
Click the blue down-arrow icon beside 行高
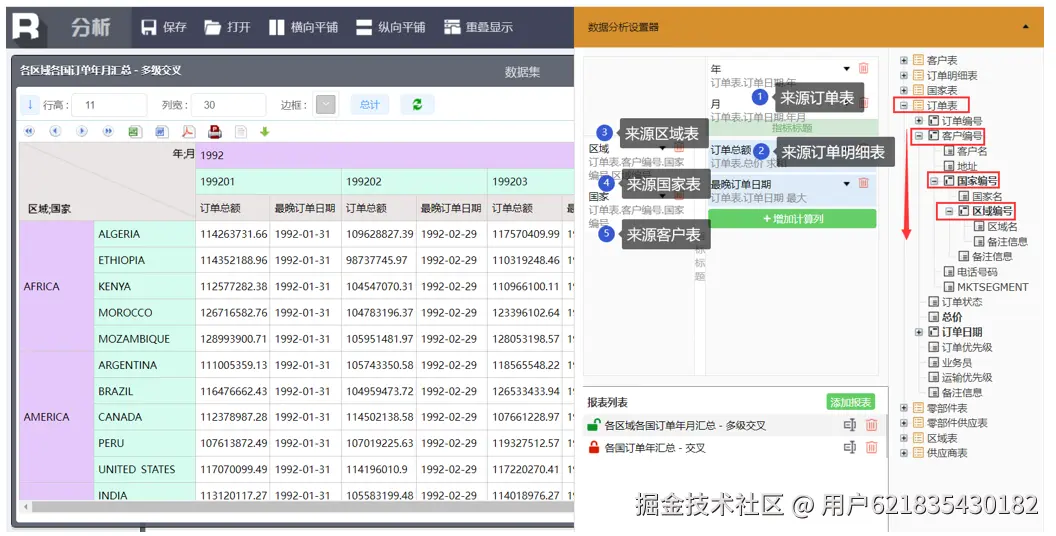click(x=30, y=104)
